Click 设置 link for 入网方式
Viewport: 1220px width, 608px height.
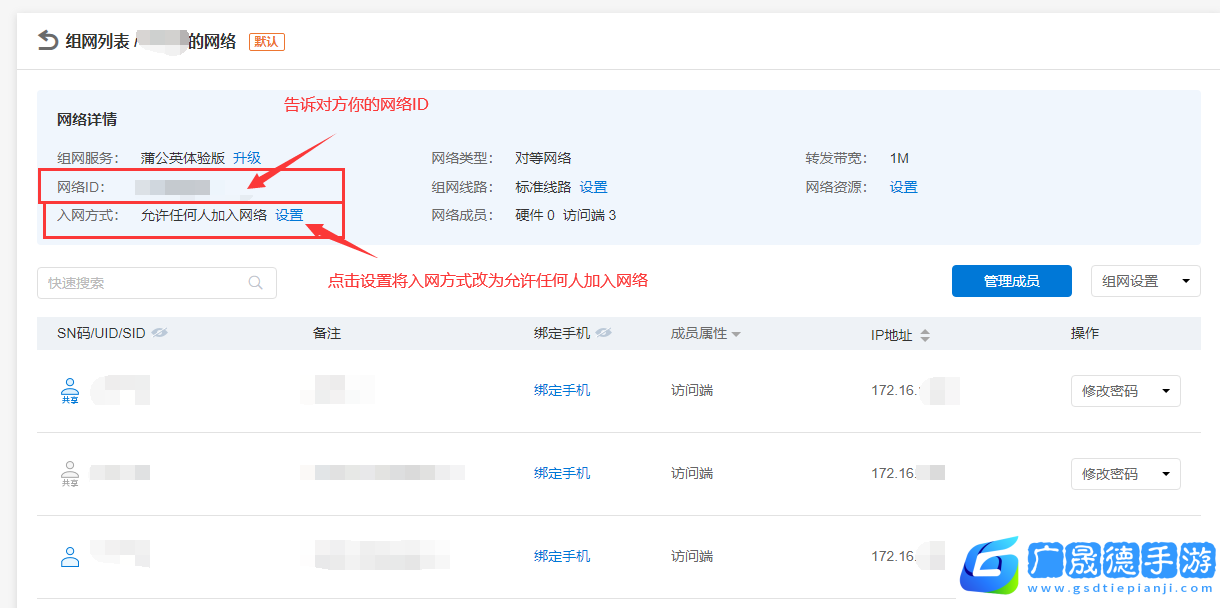[x=289, y=215]
